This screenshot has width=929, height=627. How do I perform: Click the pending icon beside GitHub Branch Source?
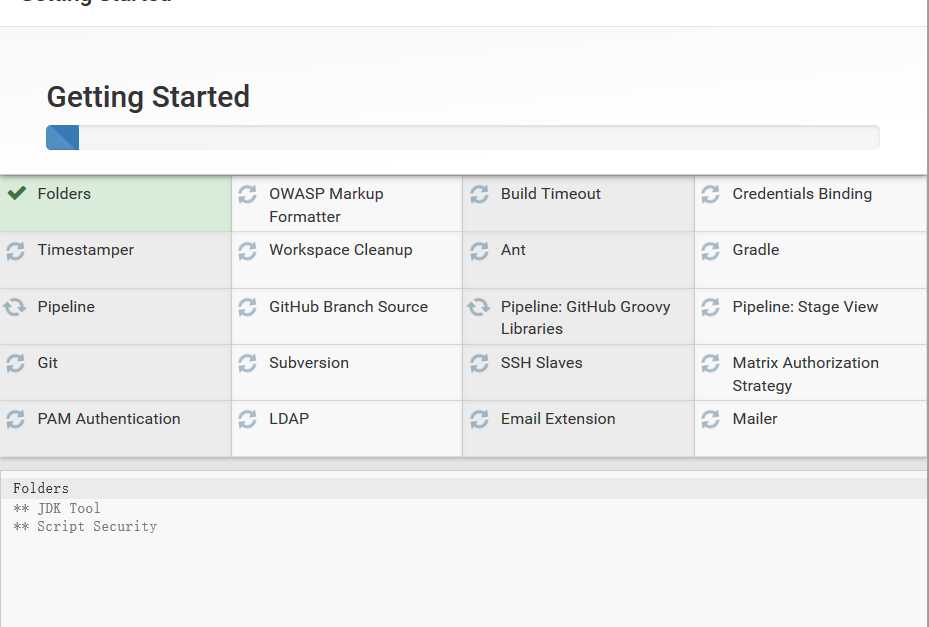click(x=247, y=307)
